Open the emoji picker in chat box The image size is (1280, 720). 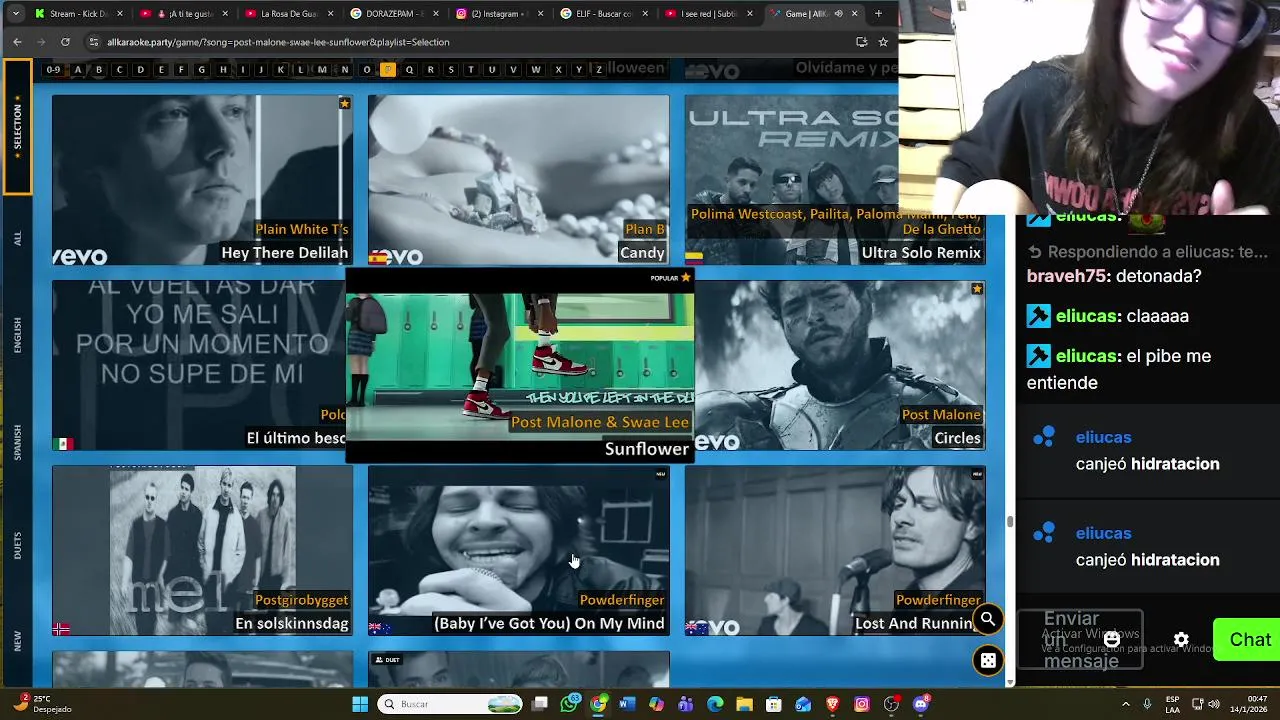coord(1112,639)
